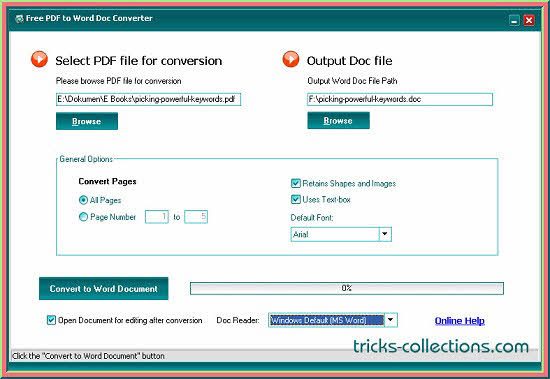The width and height of the screenshot is (550, 379).
Task: Click the orange arrow beside Select PDF file
Action: (39, 59)
